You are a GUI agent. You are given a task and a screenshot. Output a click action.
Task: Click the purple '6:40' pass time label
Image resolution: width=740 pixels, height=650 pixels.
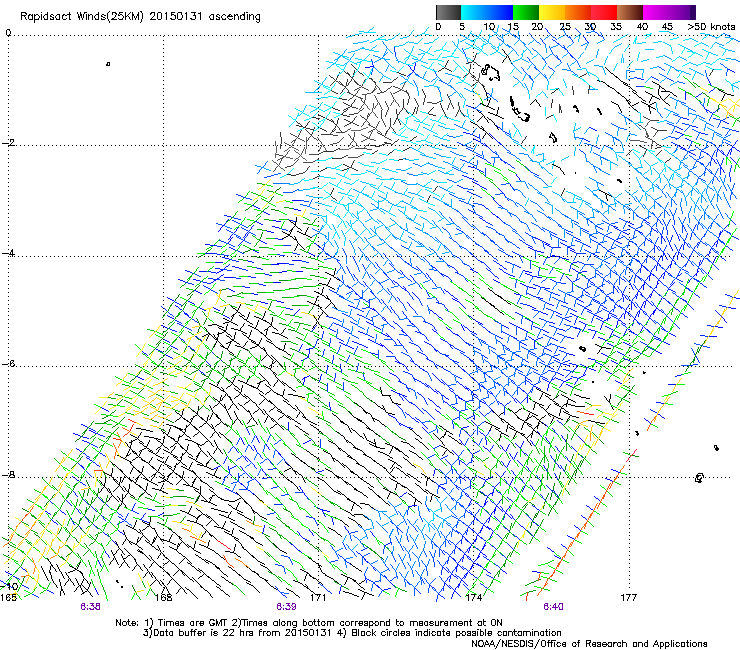click(553, 607)
